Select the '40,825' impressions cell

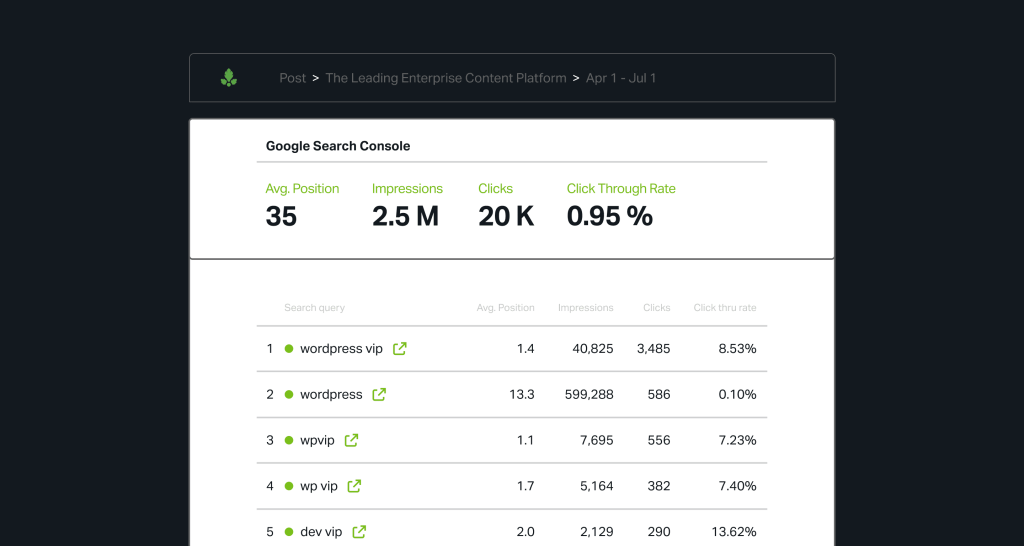tap(593, 349)
